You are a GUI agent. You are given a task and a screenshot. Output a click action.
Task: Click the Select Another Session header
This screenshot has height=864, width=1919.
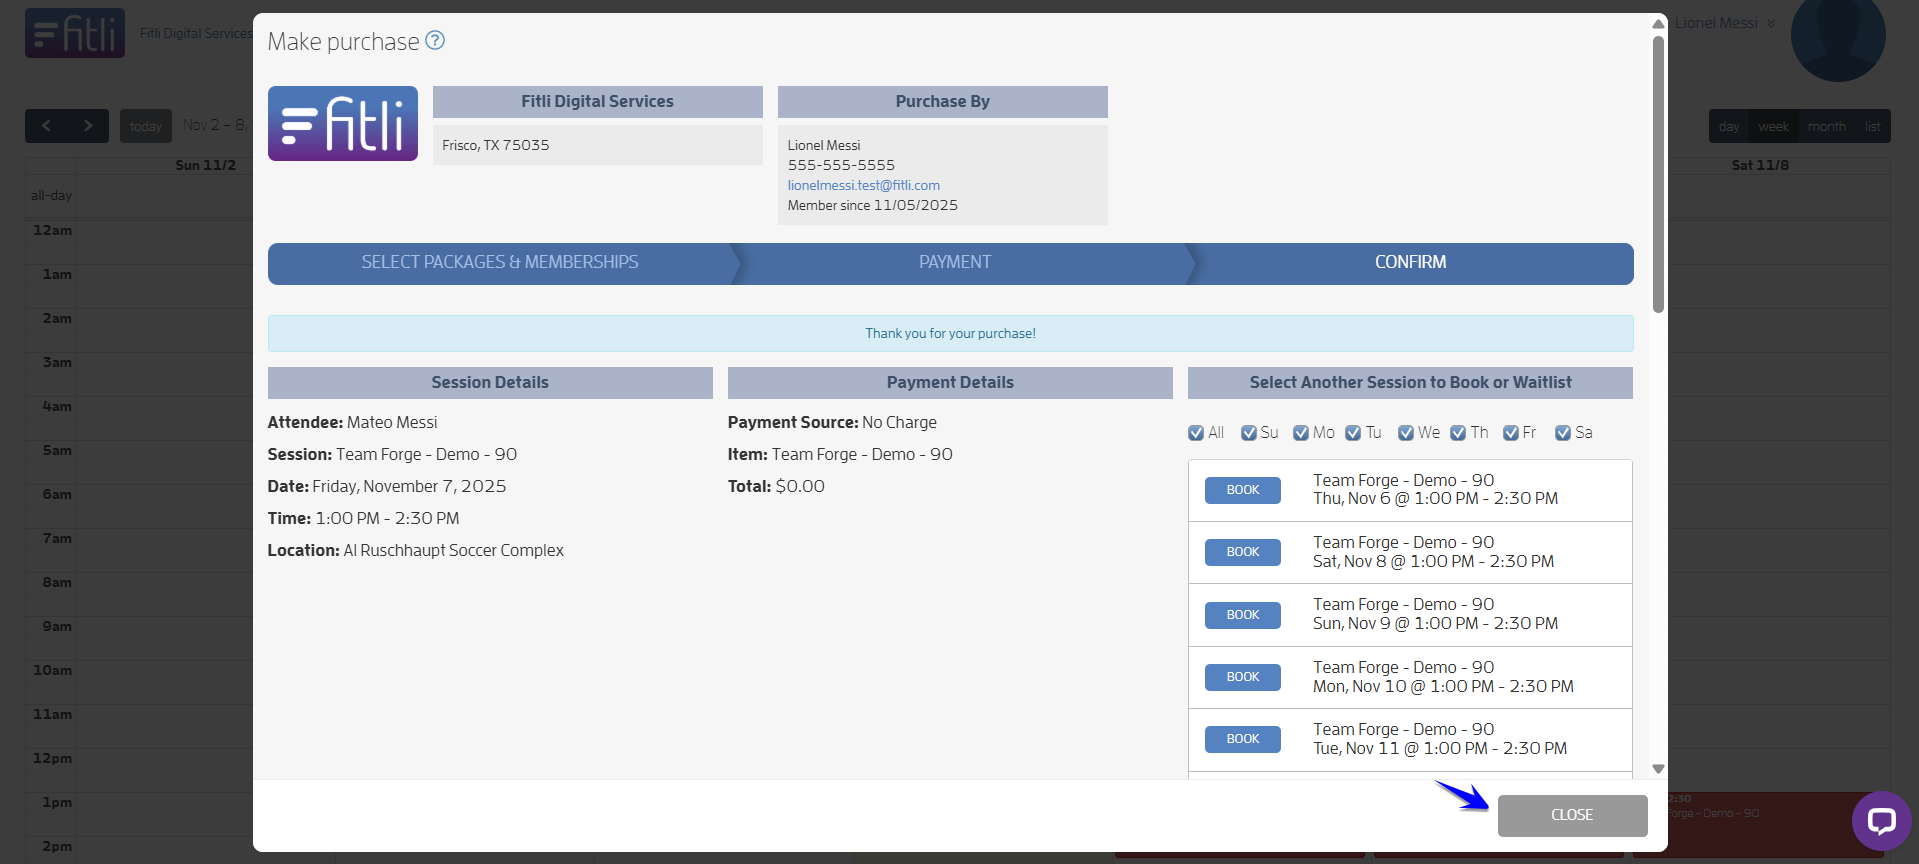pos(1410,383)
